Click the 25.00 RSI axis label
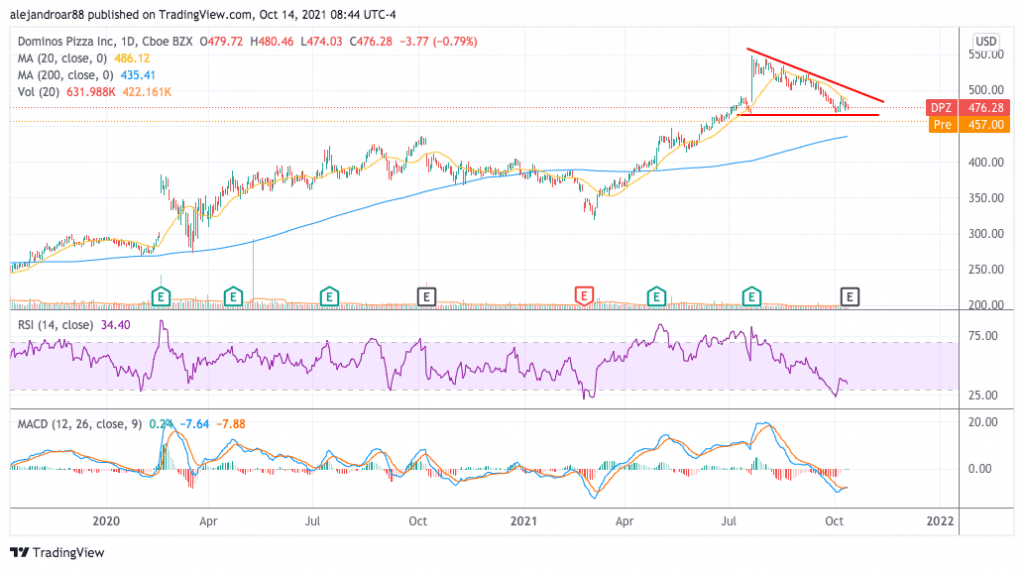The height and width of the screenshot is (570, 1024). coord(983,396)
